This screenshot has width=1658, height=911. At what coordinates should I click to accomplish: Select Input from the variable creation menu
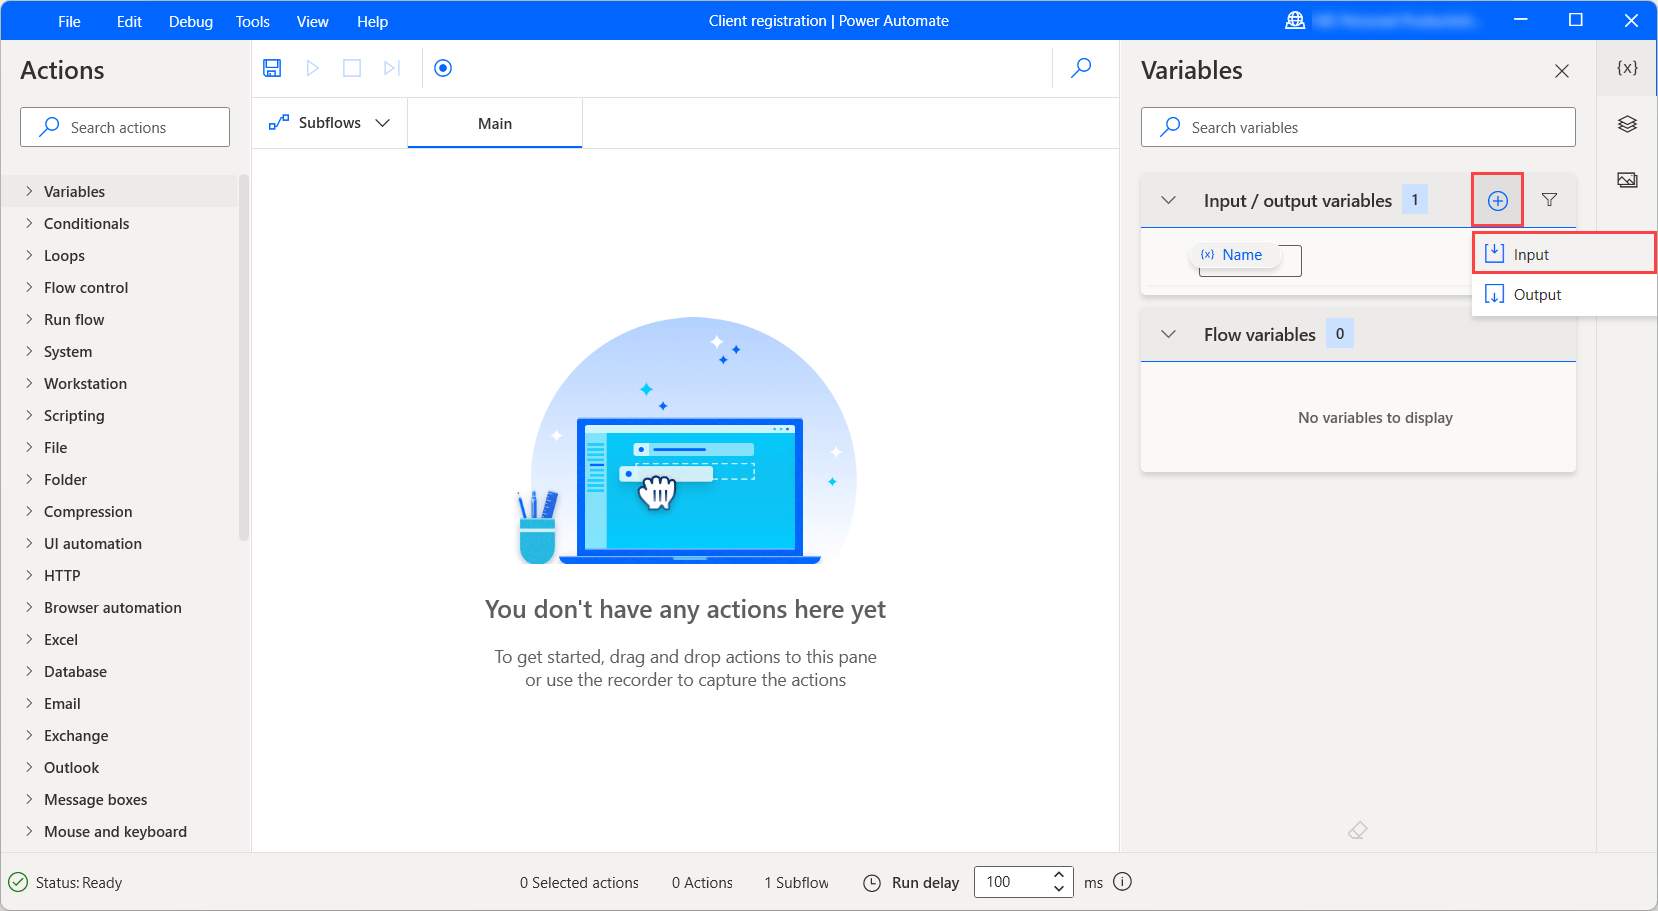pos(1531,253)
